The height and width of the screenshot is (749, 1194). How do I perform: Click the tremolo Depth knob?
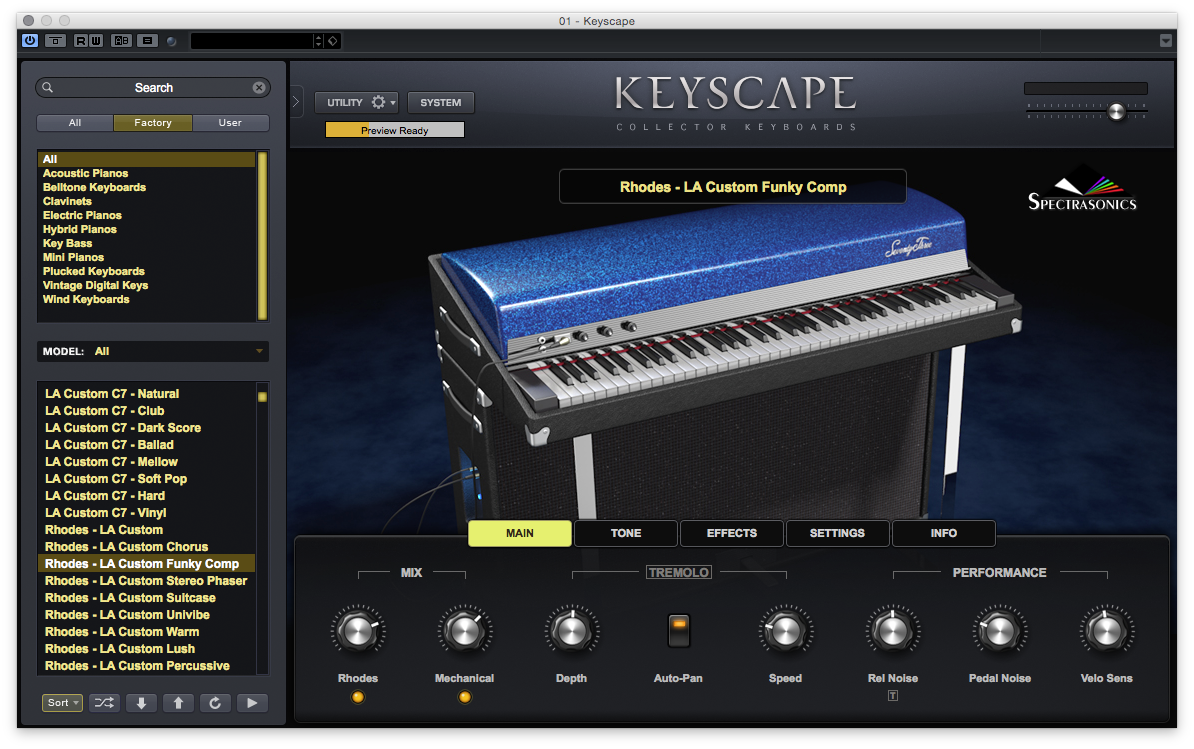(571, 630)
